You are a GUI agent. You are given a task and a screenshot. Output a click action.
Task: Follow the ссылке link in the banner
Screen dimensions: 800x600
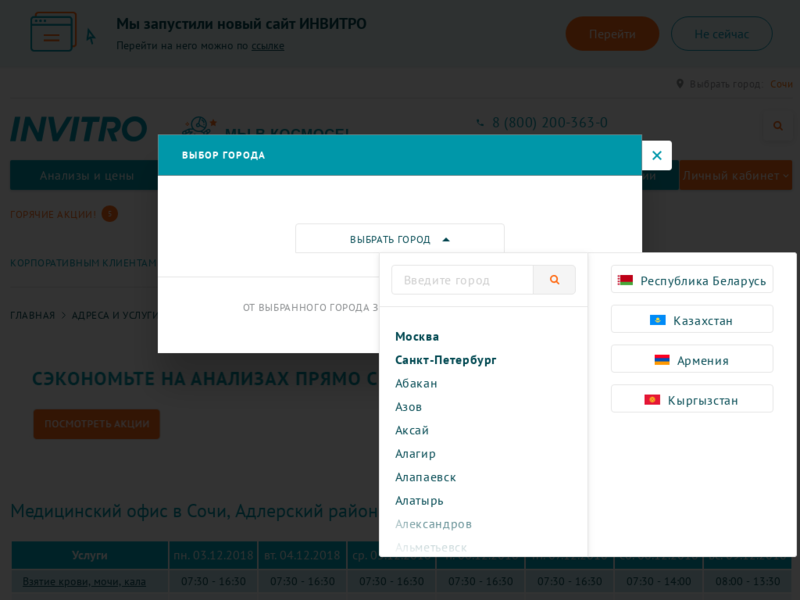(267, 46)
